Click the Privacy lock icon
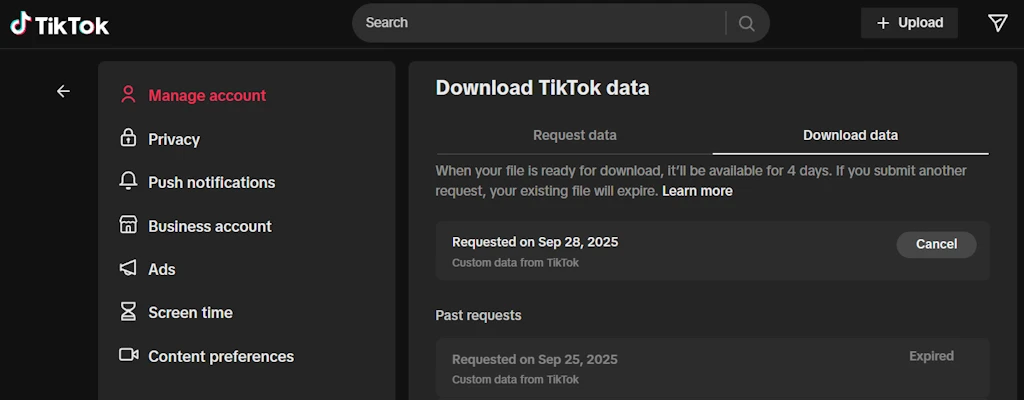1024x400 pixels. (128, 138)
